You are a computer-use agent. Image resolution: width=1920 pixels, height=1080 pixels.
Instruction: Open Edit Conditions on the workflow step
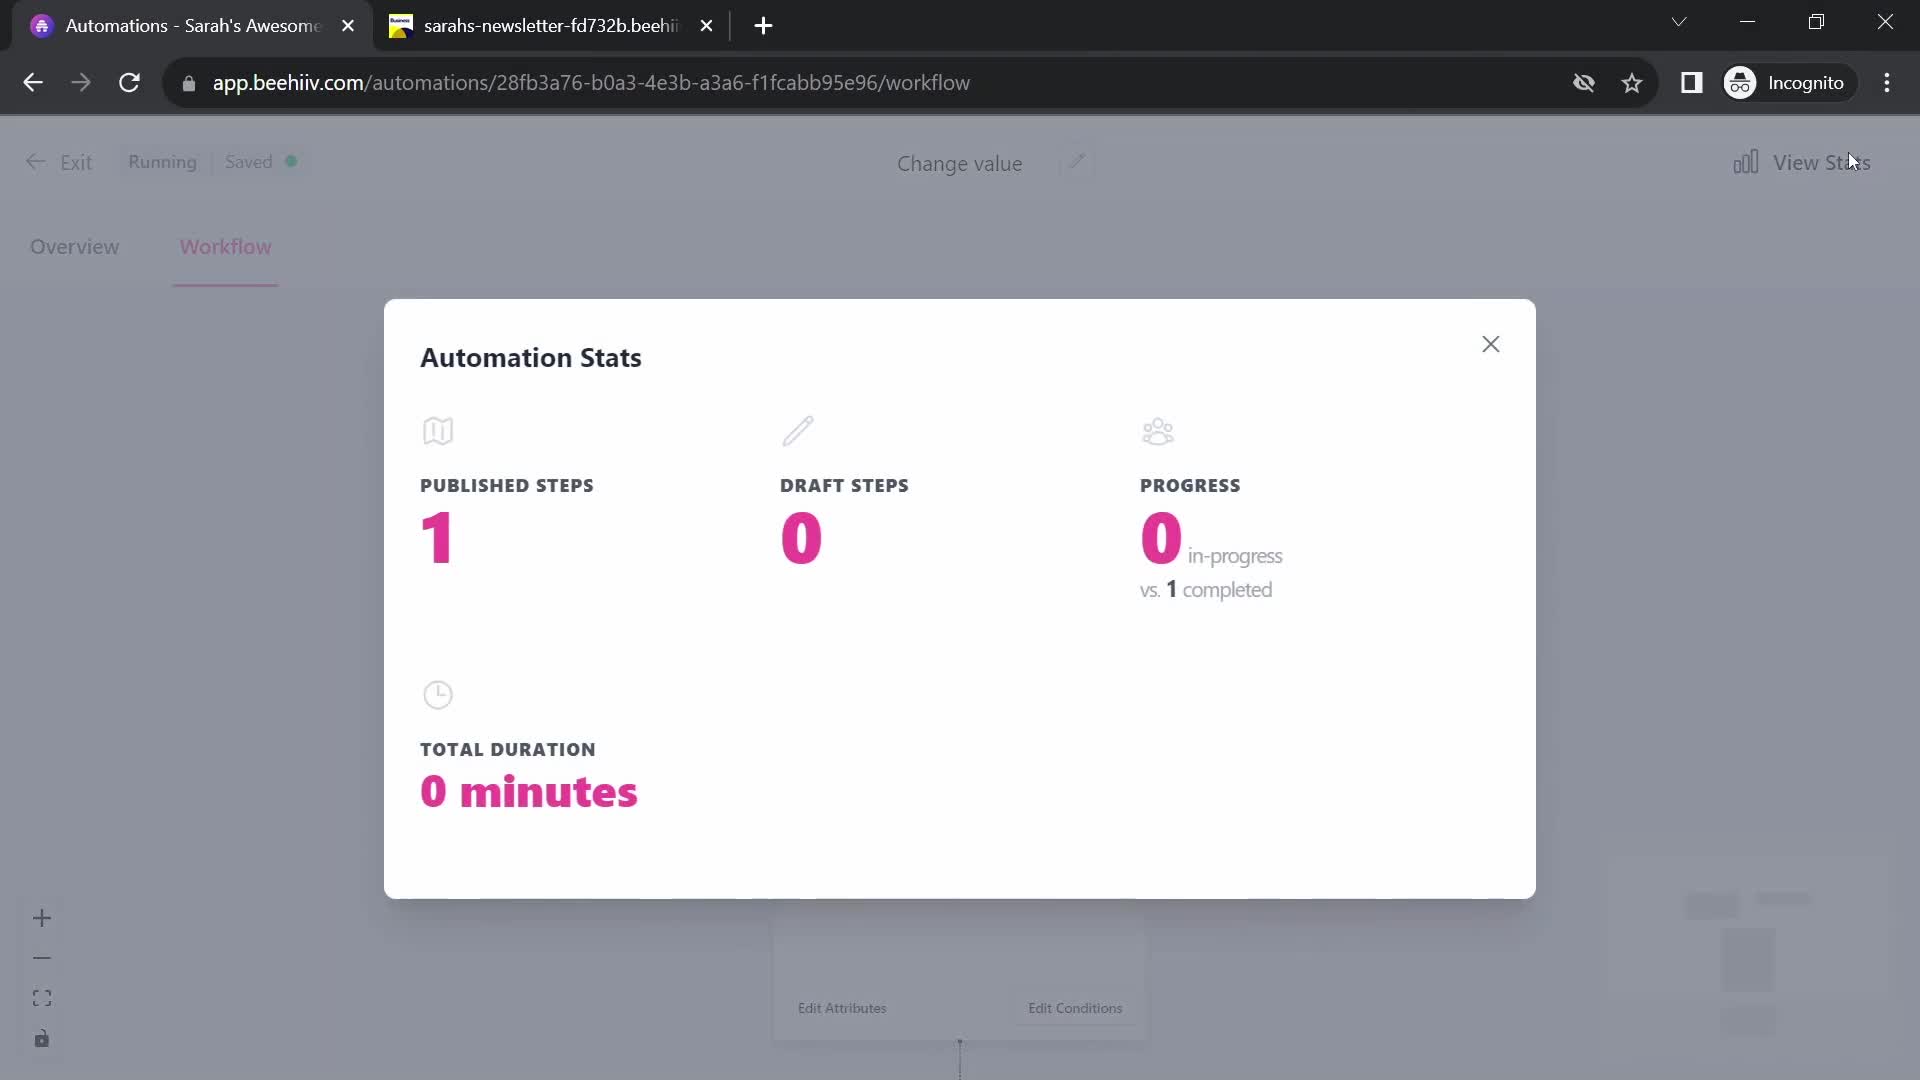[1075, 1008]
